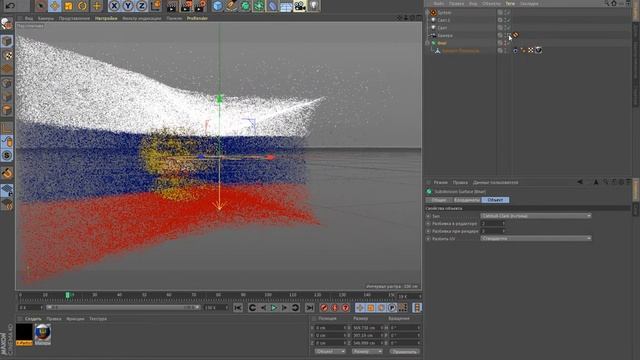The image size is (640, 360).
Task: Toggle the Z axis lock
Action: [x=141, y=6]
